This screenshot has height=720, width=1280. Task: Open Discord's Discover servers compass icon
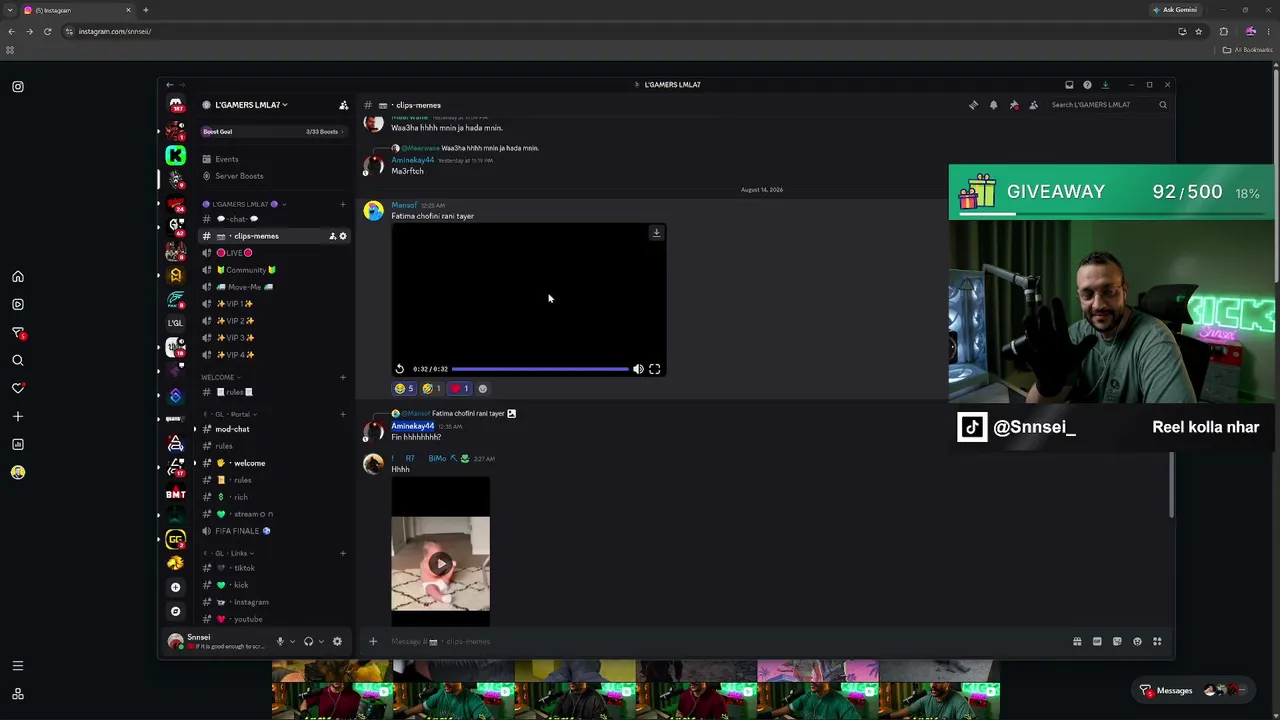click(x=176, y=611)
